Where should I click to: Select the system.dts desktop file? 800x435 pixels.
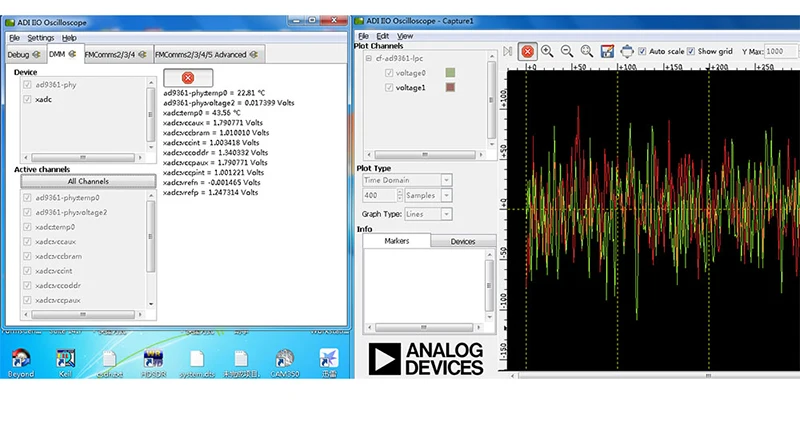(x=197, y=363)
